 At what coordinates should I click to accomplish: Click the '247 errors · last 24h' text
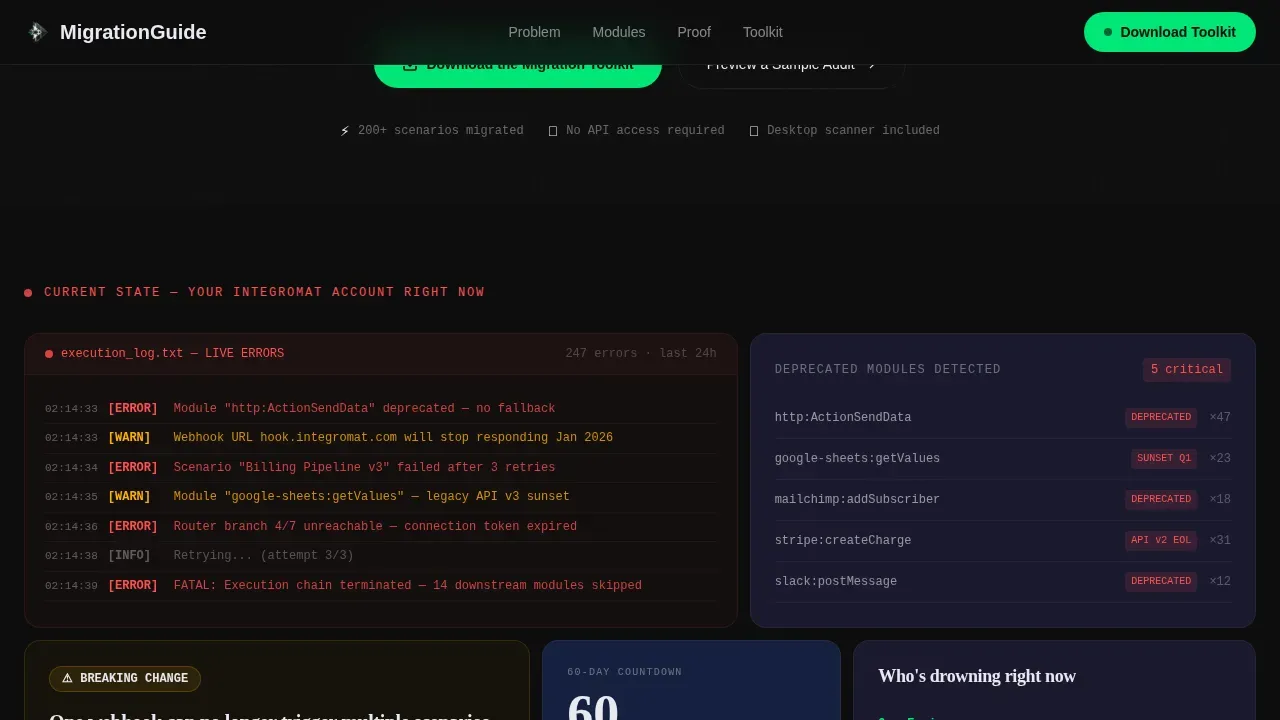tap(641, 354)
